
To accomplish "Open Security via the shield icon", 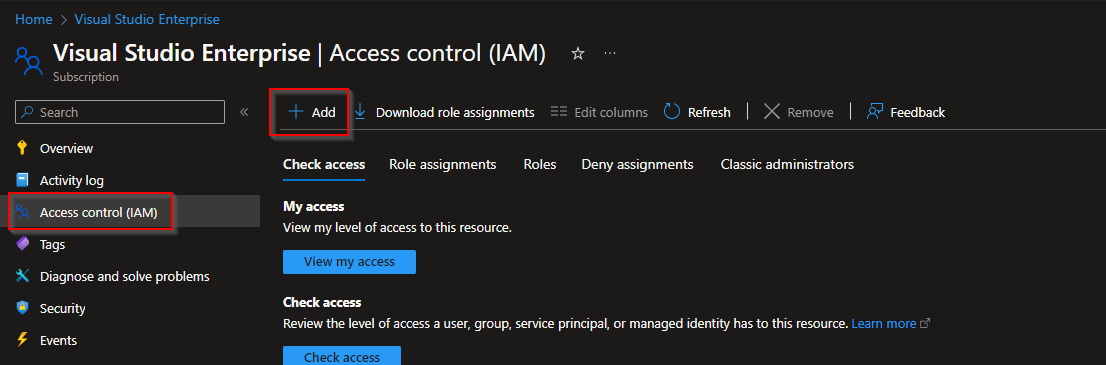I will (23, 309).
